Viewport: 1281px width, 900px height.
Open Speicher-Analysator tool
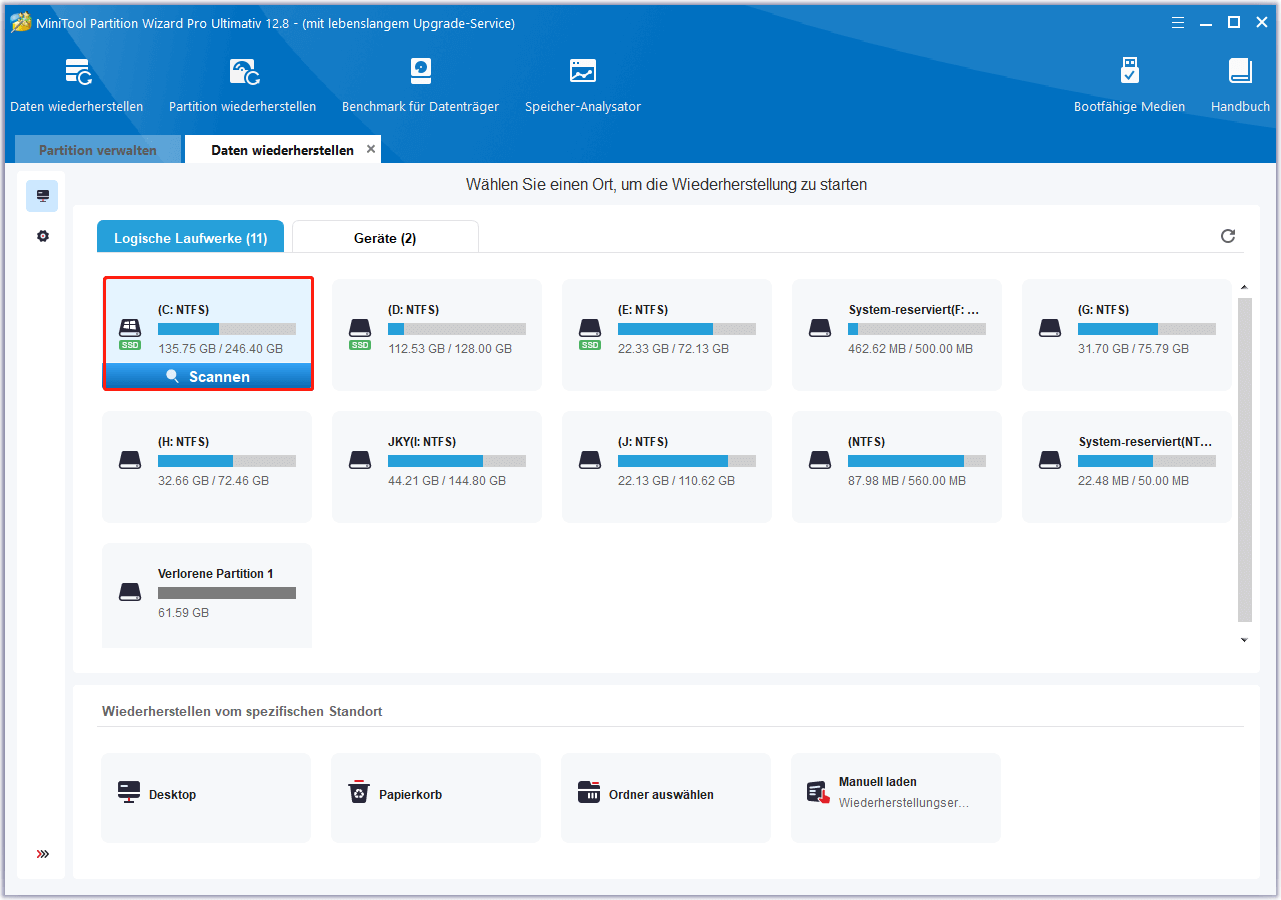[583, 85]
